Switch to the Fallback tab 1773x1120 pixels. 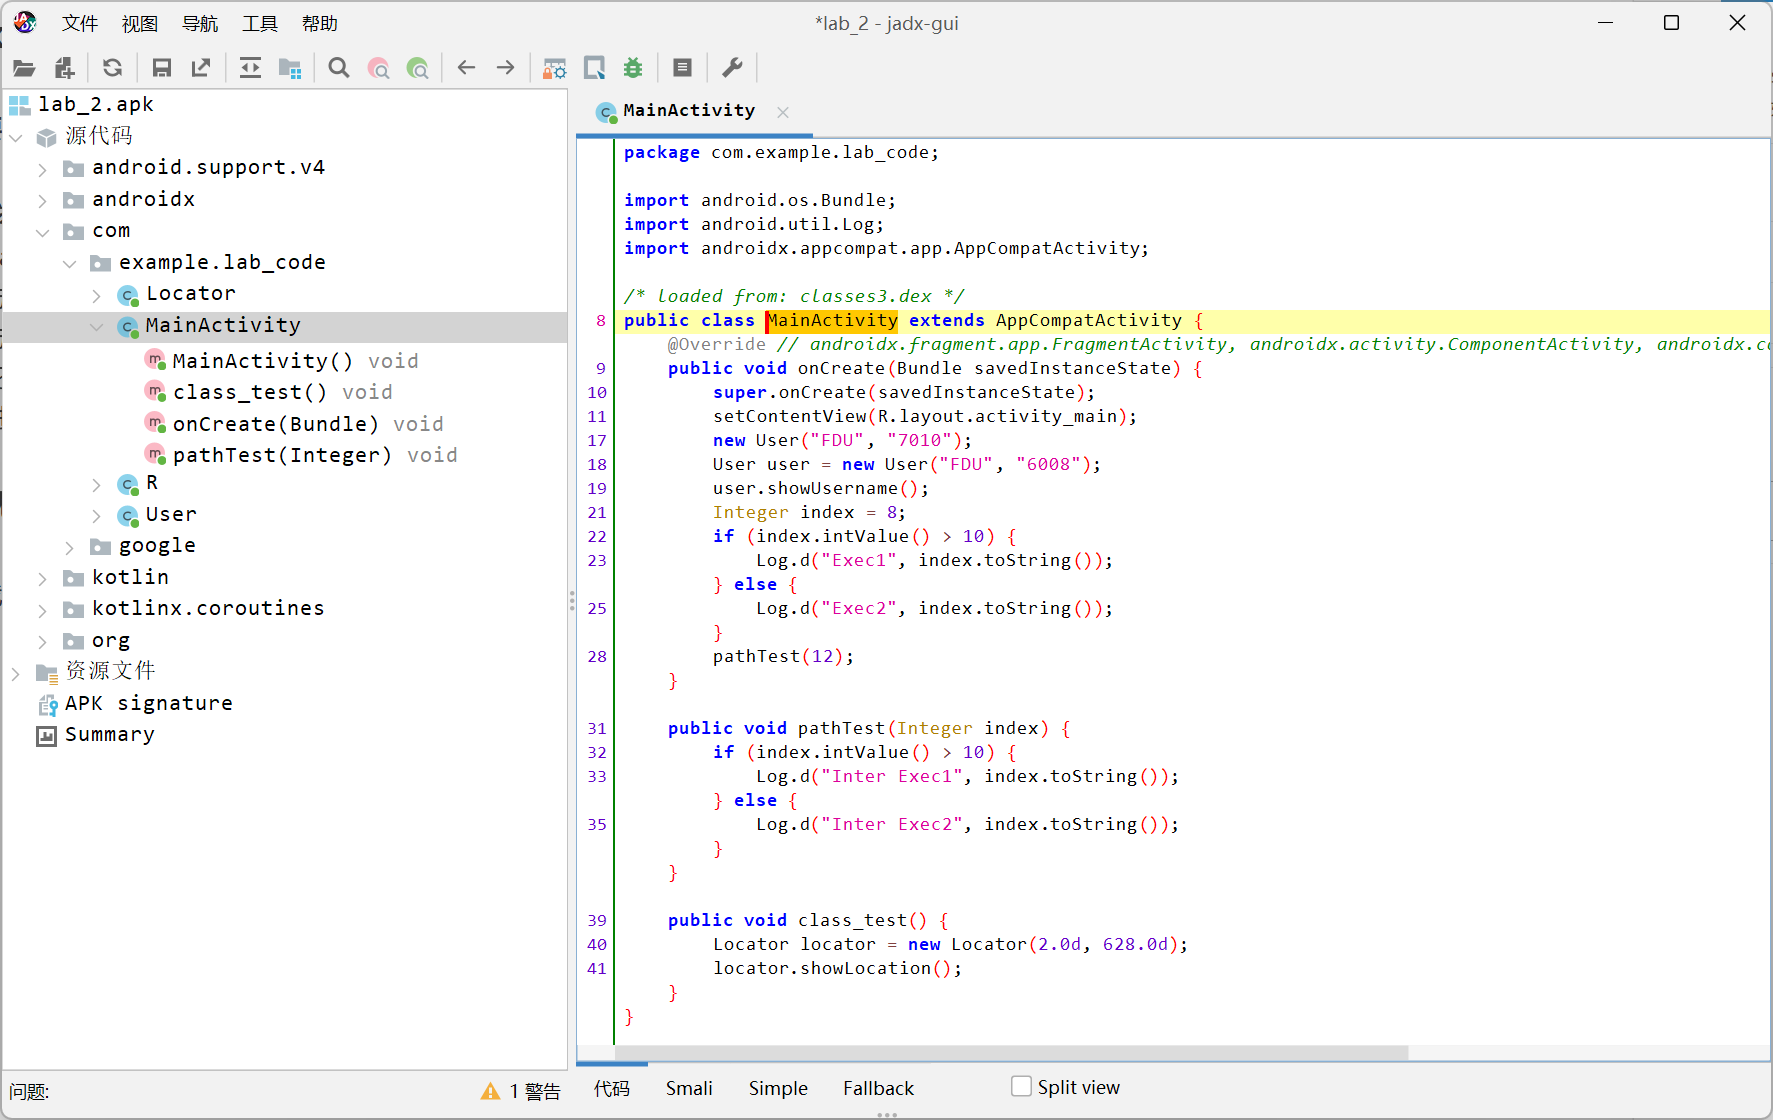(878, 1088)
